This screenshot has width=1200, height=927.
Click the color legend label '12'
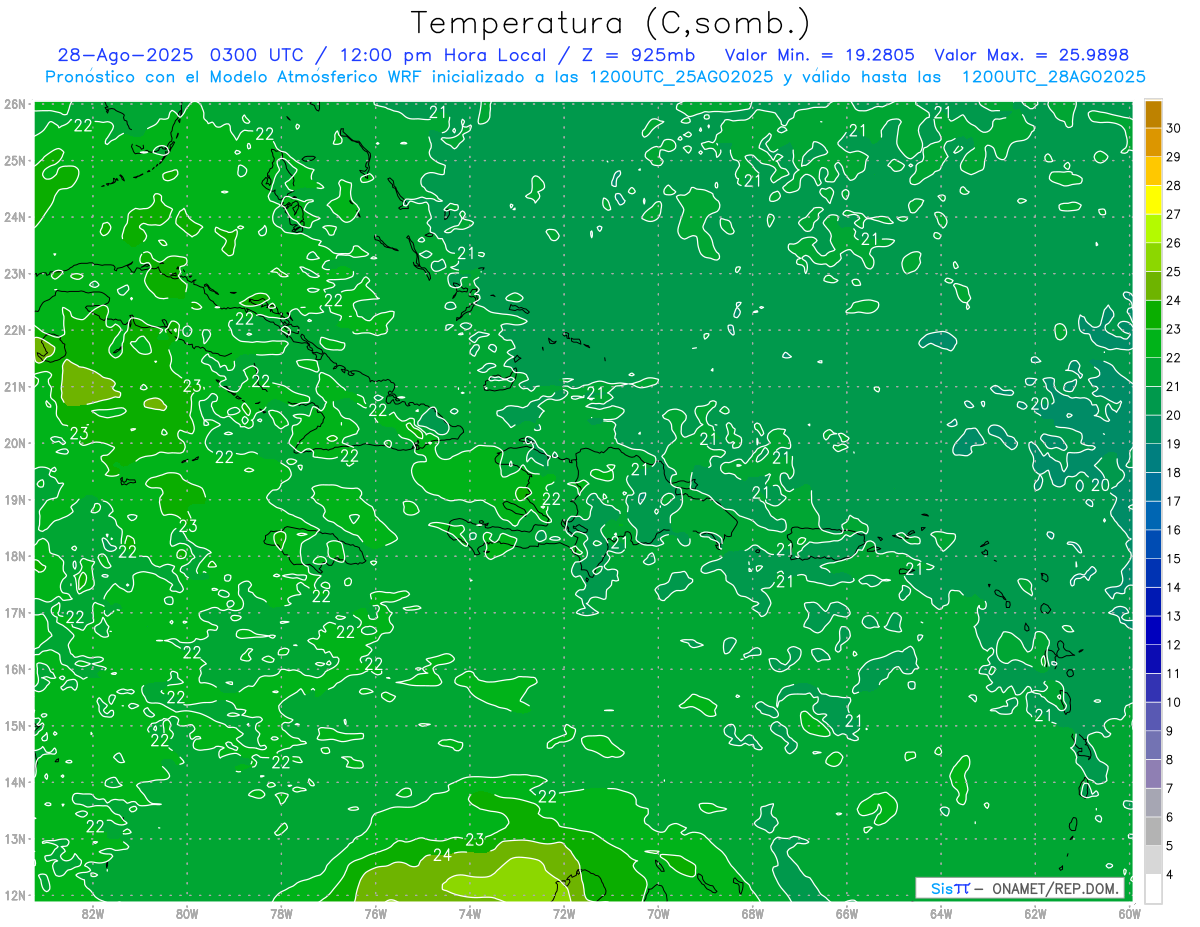tap(1173, 644)
